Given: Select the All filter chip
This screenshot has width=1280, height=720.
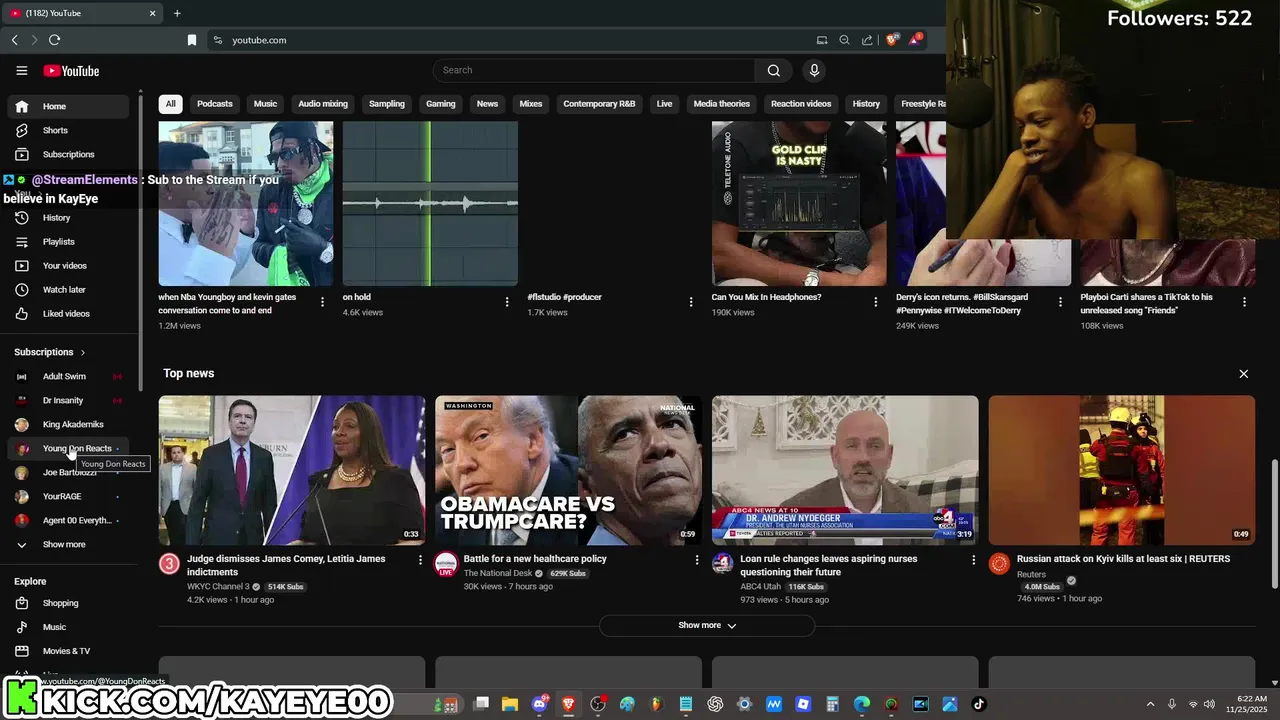Looking at the screenshot, I should coord(170,104).
